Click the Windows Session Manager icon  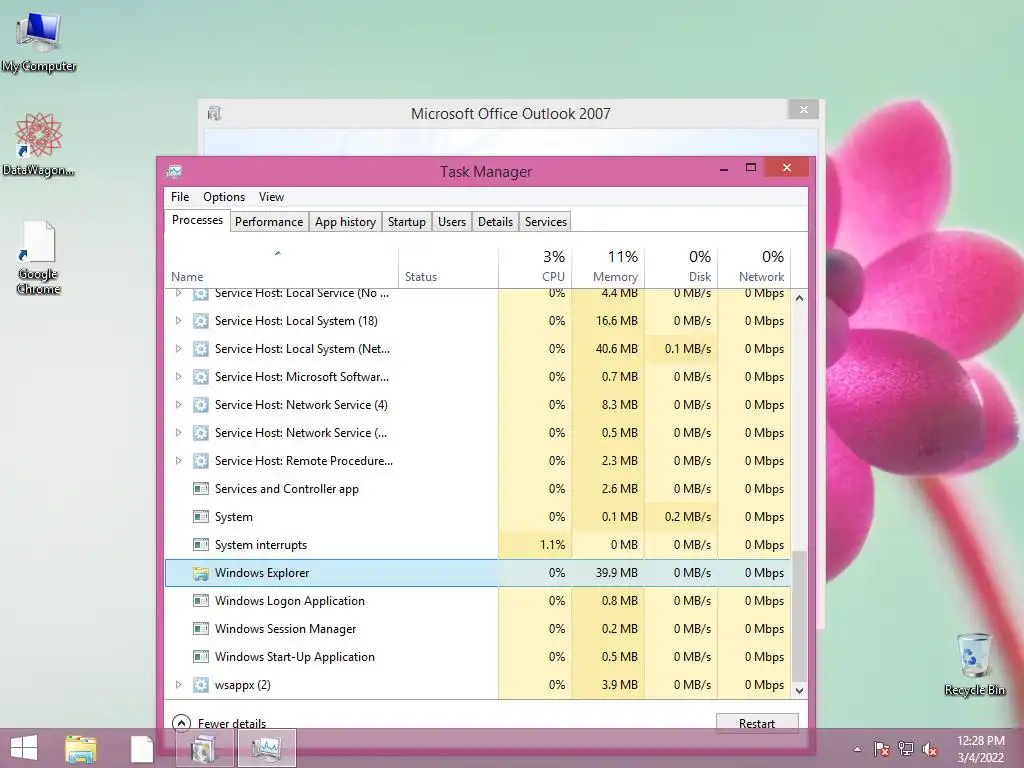[x=200, y=629]
